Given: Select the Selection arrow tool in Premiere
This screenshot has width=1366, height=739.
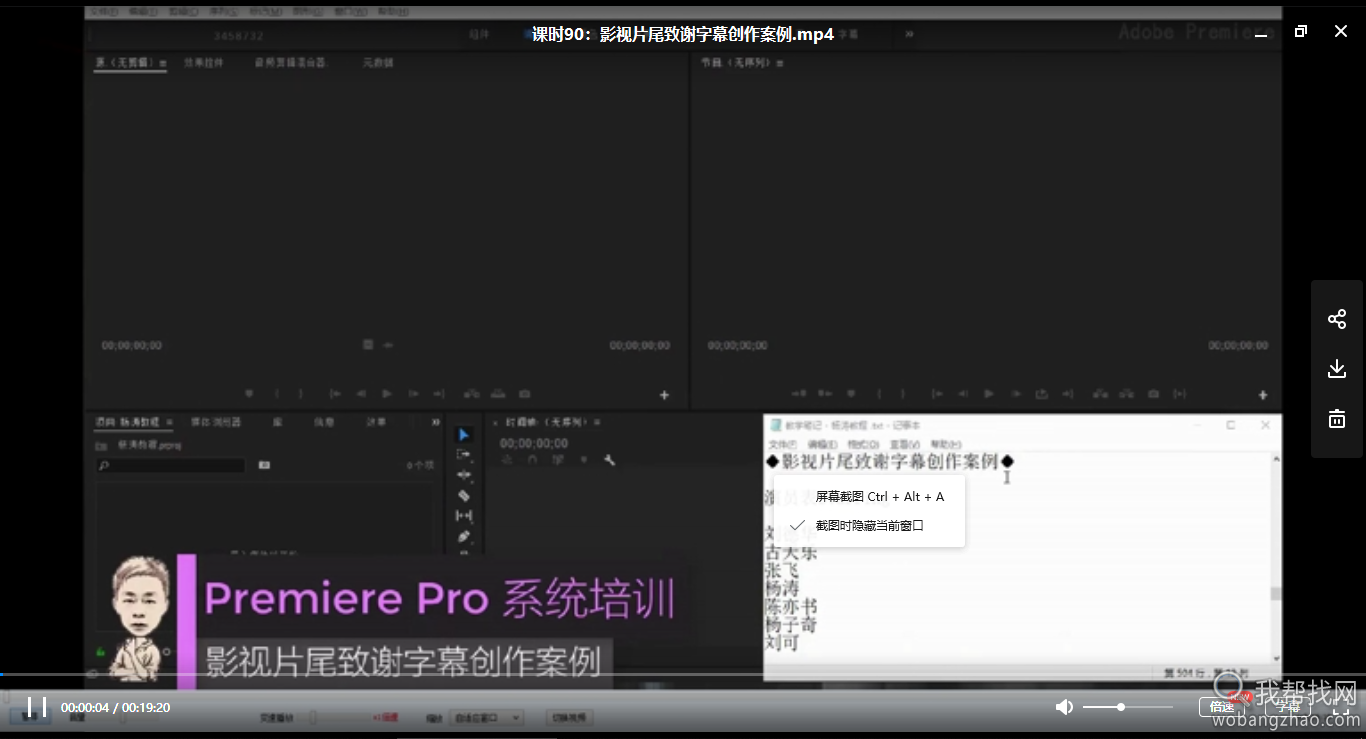Looking at the screenshot, I should click(x=463, y=435).
